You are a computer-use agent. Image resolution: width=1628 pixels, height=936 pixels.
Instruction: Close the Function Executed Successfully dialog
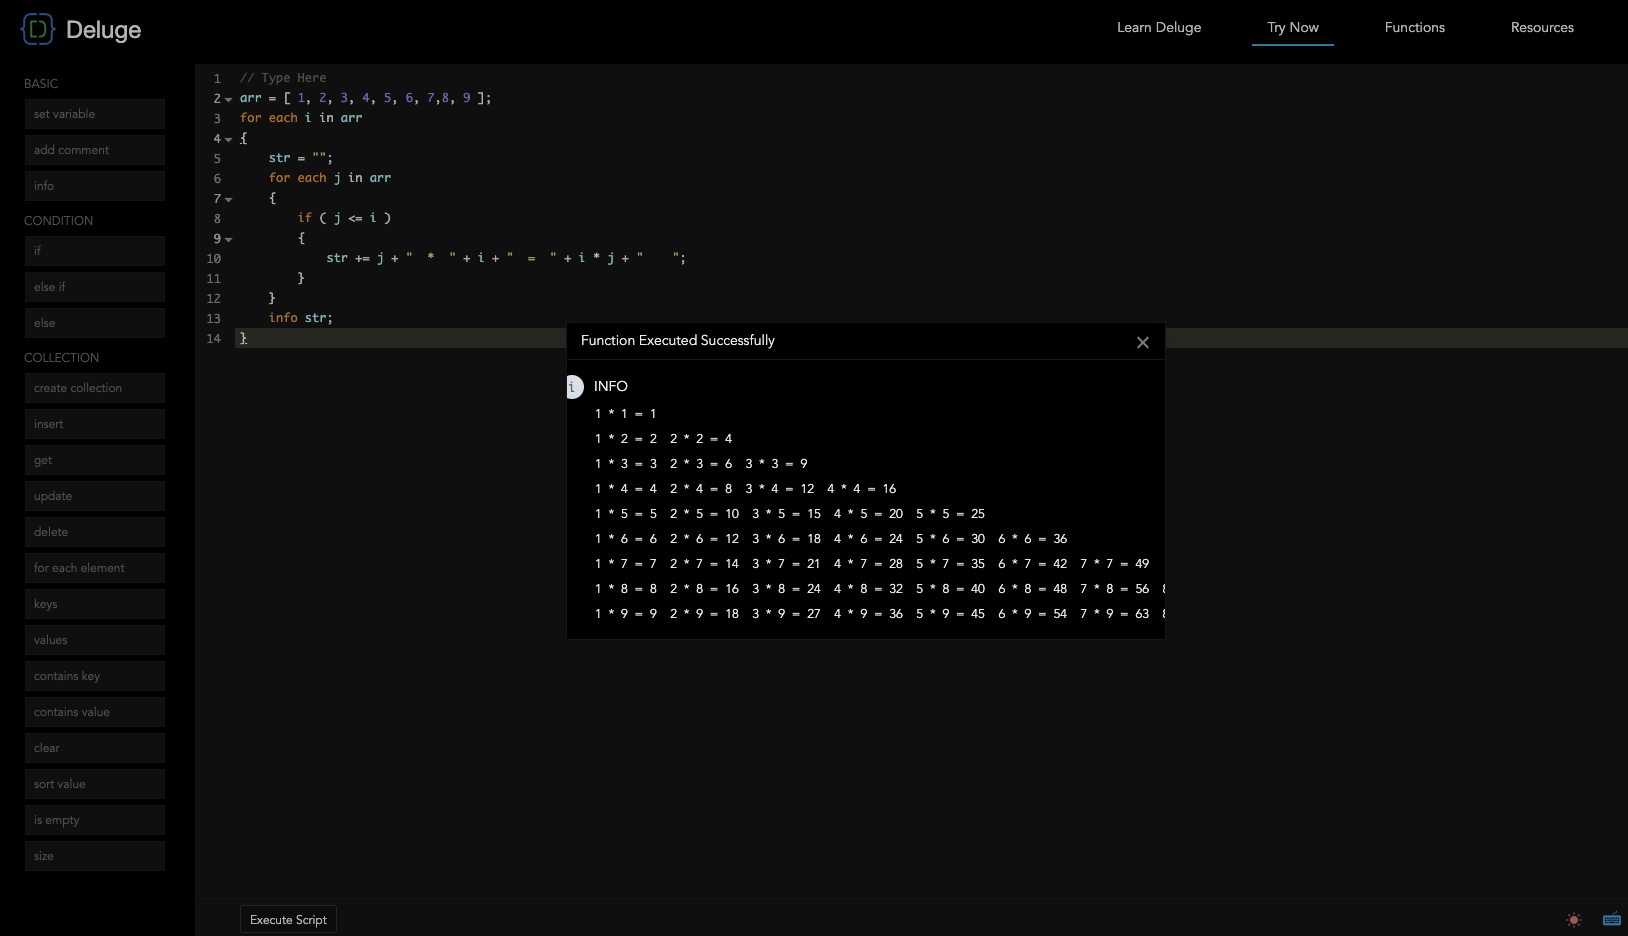1143,342
